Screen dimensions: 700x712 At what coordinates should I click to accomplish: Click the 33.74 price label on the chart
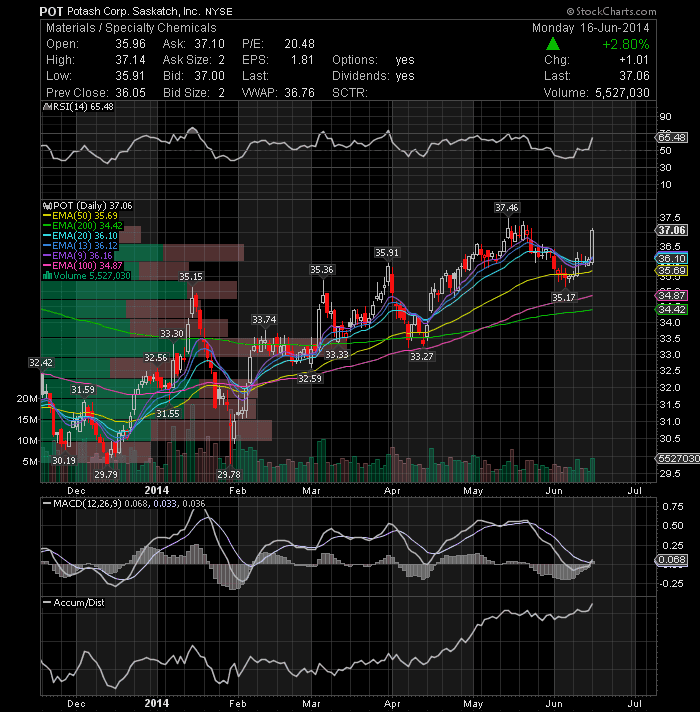pyautogui.click(x=264, y=320)
